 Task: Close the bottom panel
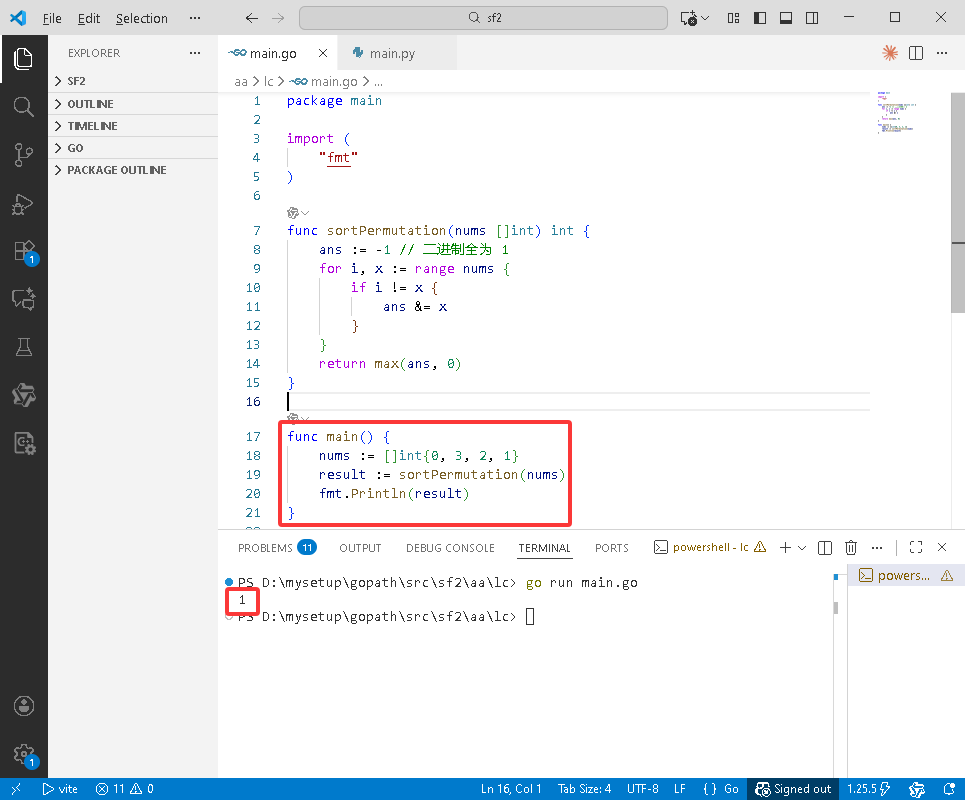tap(942, 547)
